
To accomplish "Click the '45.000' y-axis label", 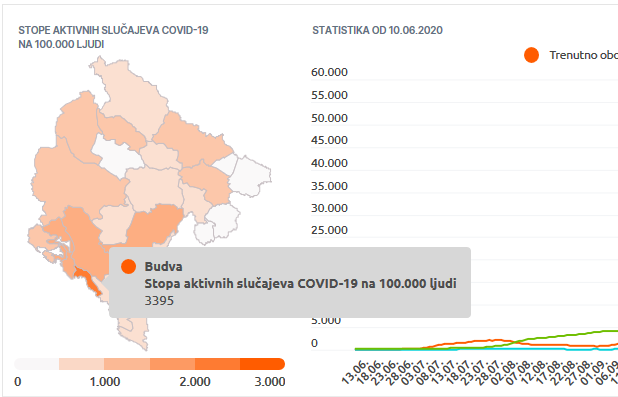I will click(329, 140).
